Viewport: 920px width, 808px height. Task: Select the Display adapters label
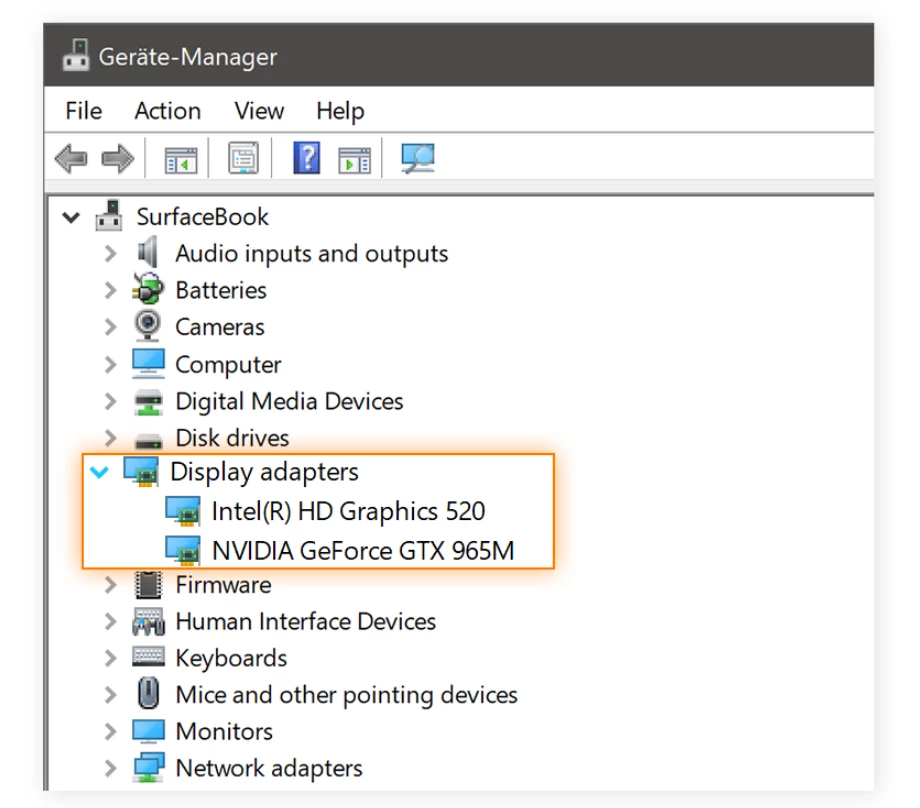(264, 472)
